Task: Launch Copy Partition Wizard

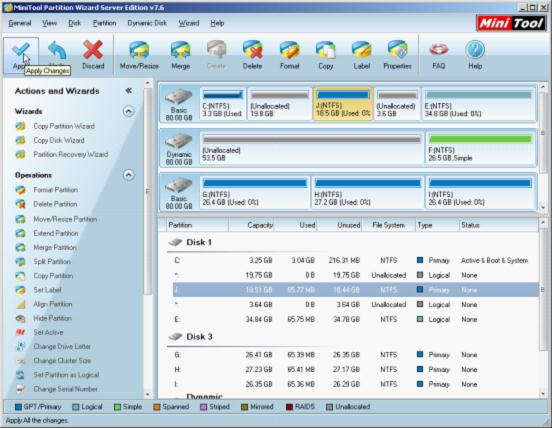Action: tap(64, 126)
